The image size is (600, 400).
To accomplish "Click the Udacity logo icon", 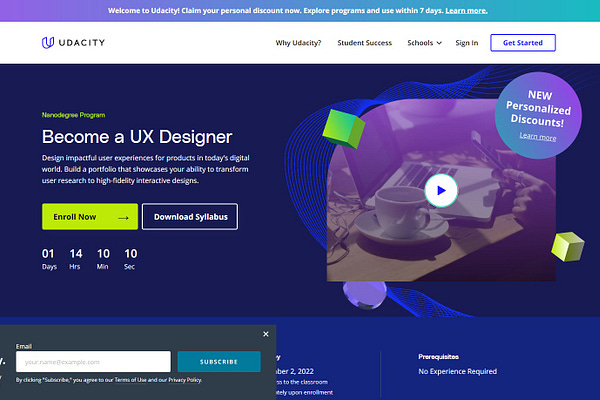I will 48,42.
